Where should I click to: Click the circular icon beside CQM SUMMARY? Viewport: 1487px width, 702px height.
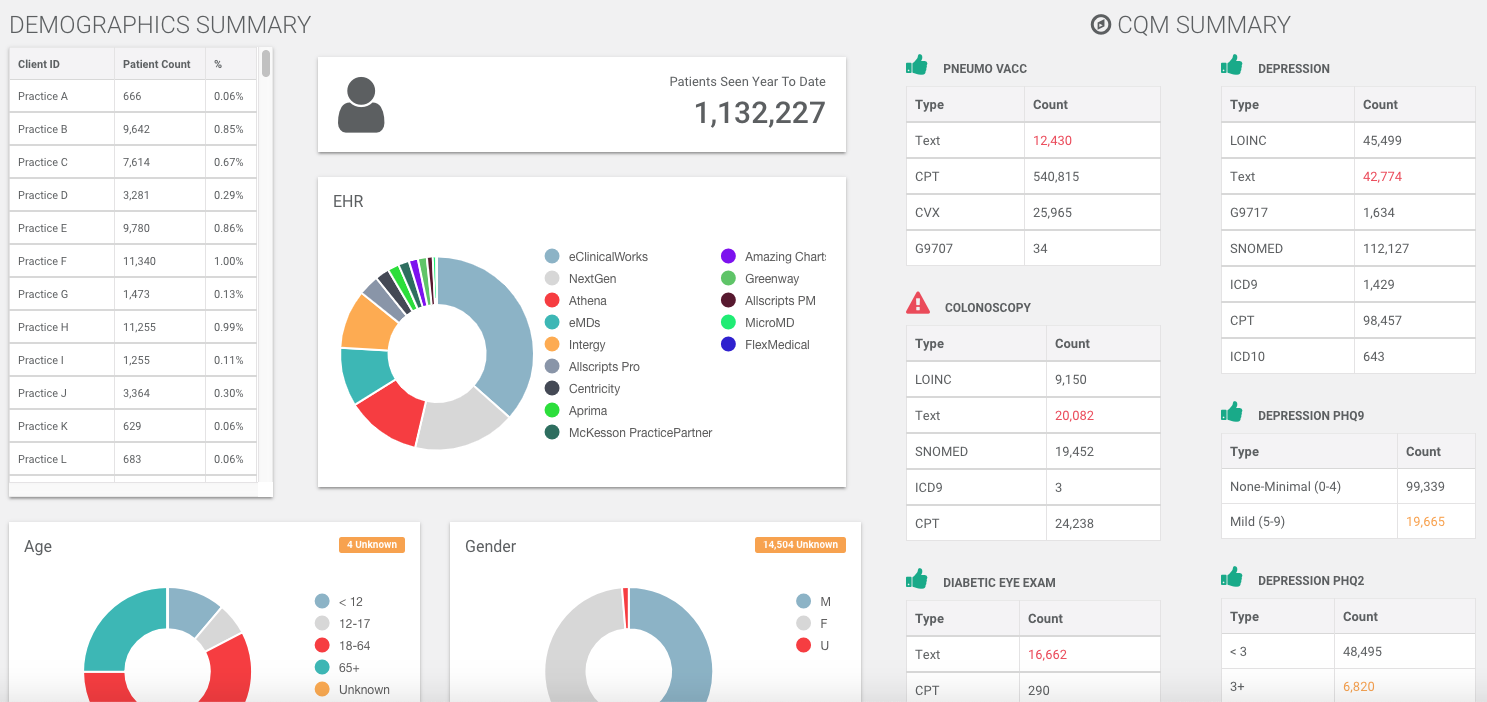(x=1098, y=24)
